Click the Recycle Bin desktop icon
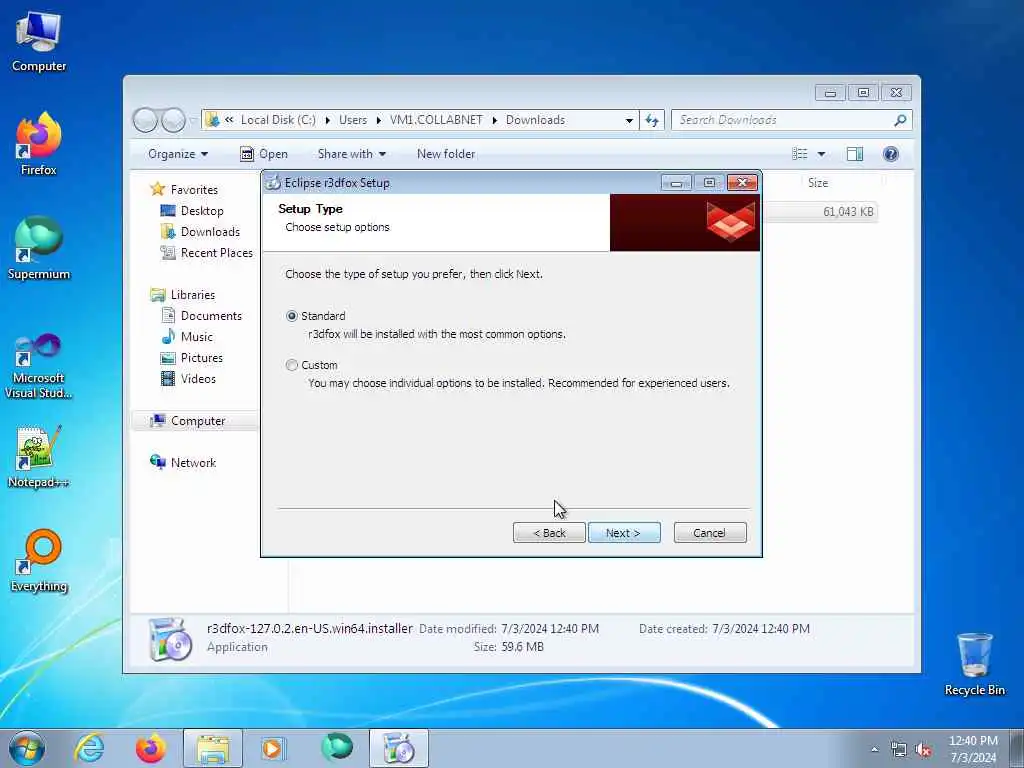 [974, 664]
